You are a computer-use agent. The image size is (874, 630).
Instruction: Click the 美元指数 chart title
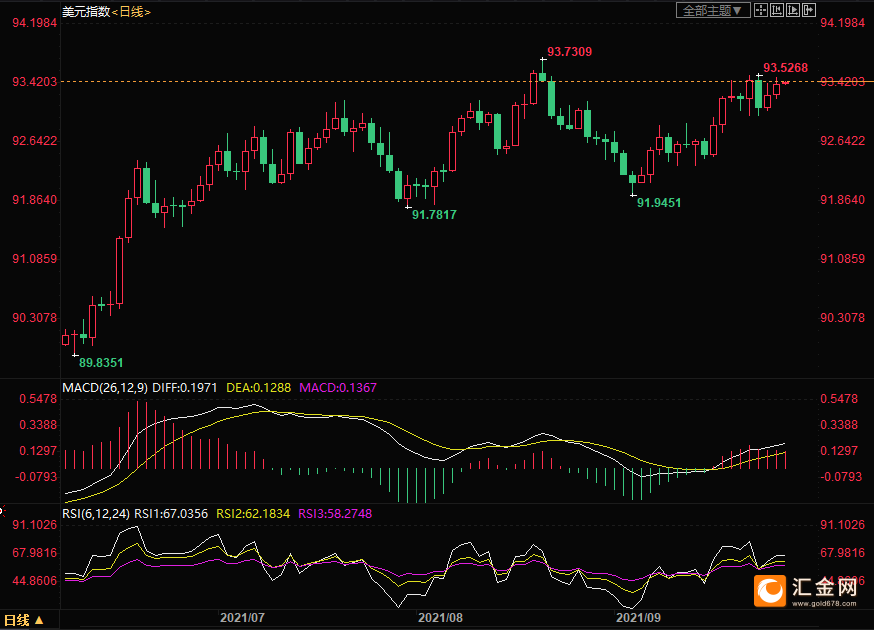[86, 12]
